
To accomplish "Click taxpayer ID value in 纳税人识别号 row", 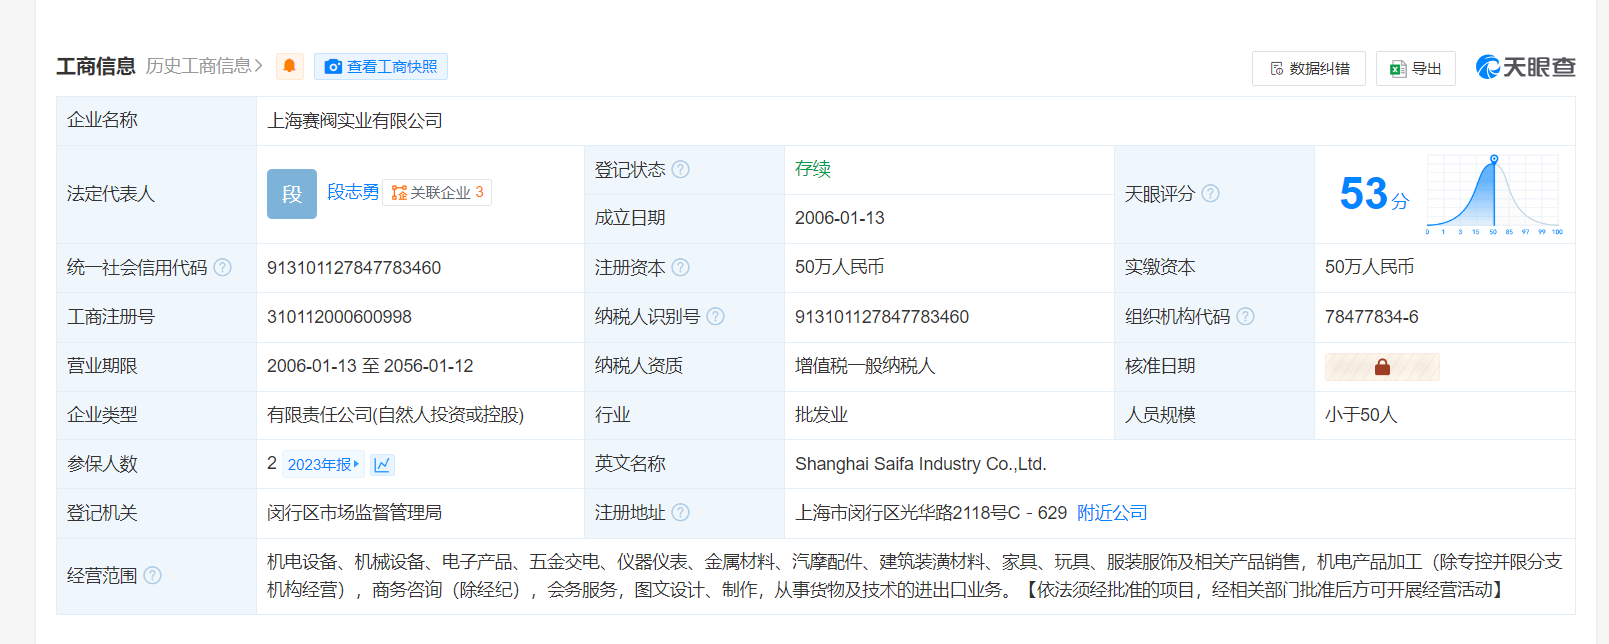I will click(882, 317).
